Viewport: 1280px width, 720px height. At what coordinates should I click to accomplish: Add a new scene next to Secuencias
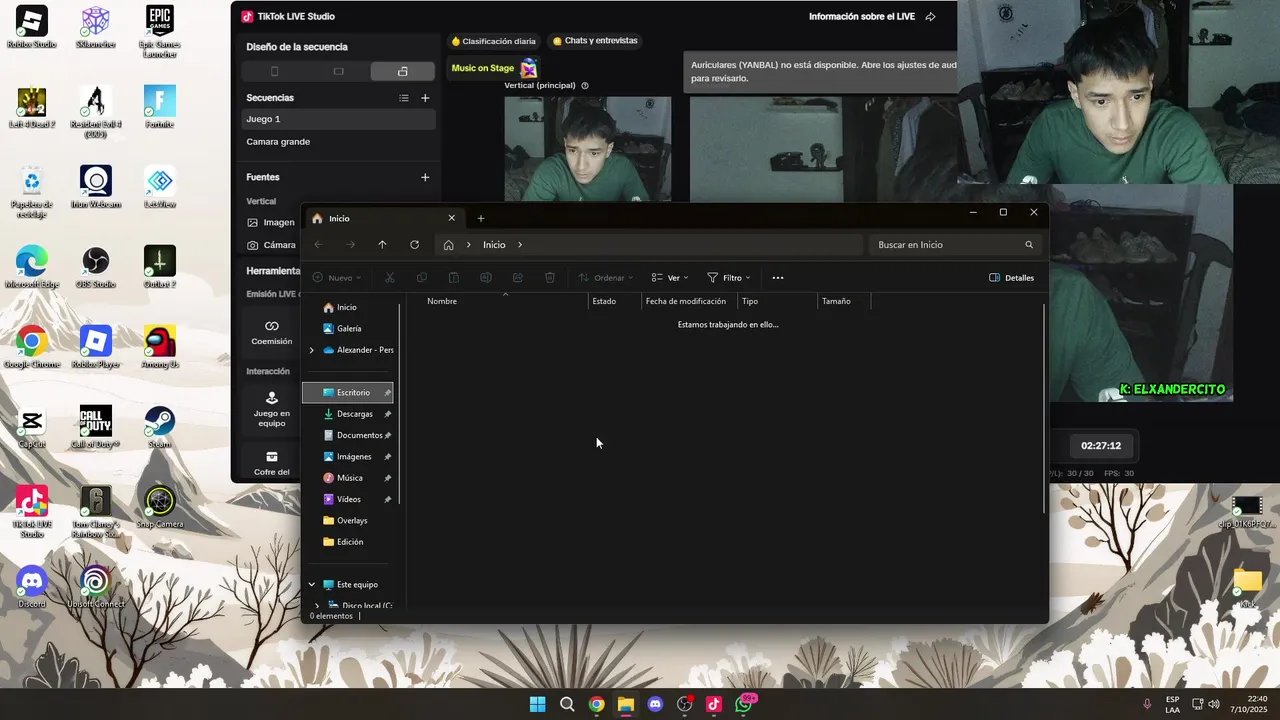425,98
